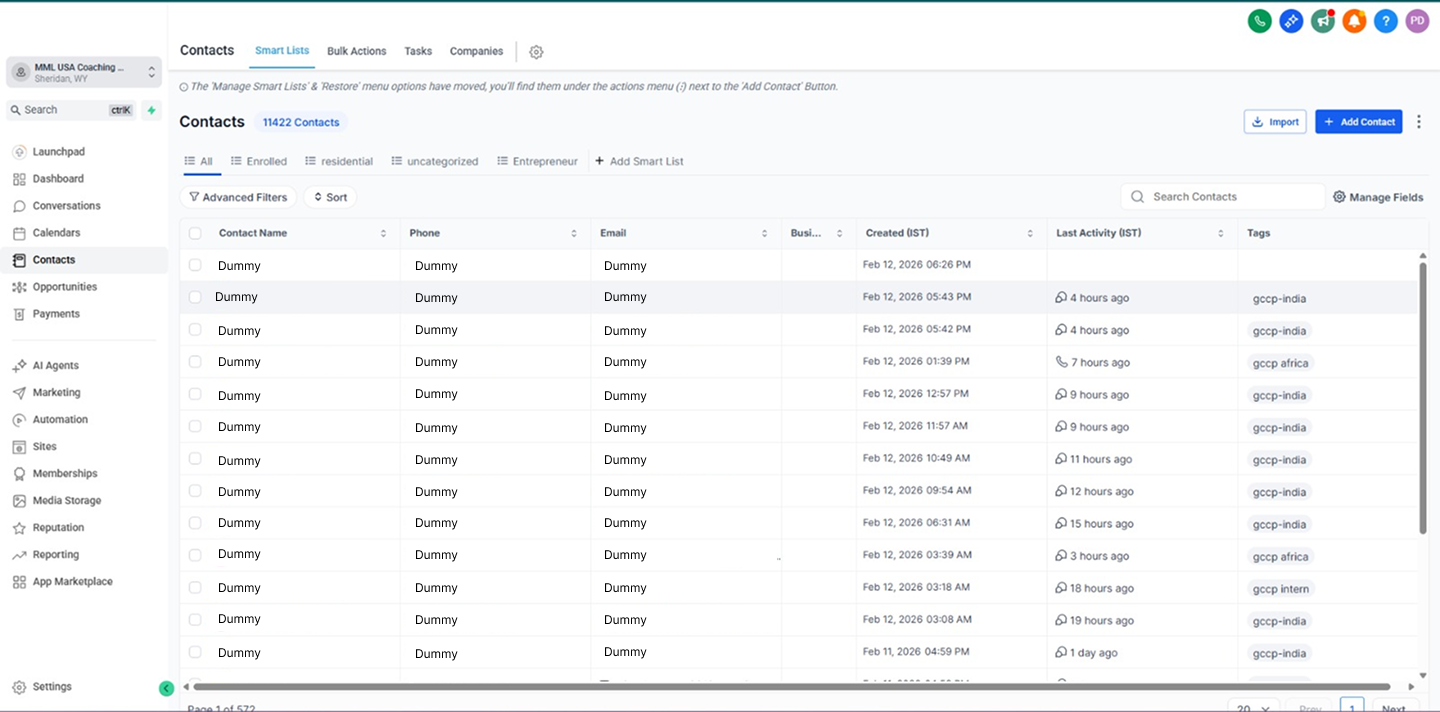Sort by Last Activity (IST) column arrows
Image resolution: width=1440 pixels, height=712 pixels.
[x=1221, y=234]
